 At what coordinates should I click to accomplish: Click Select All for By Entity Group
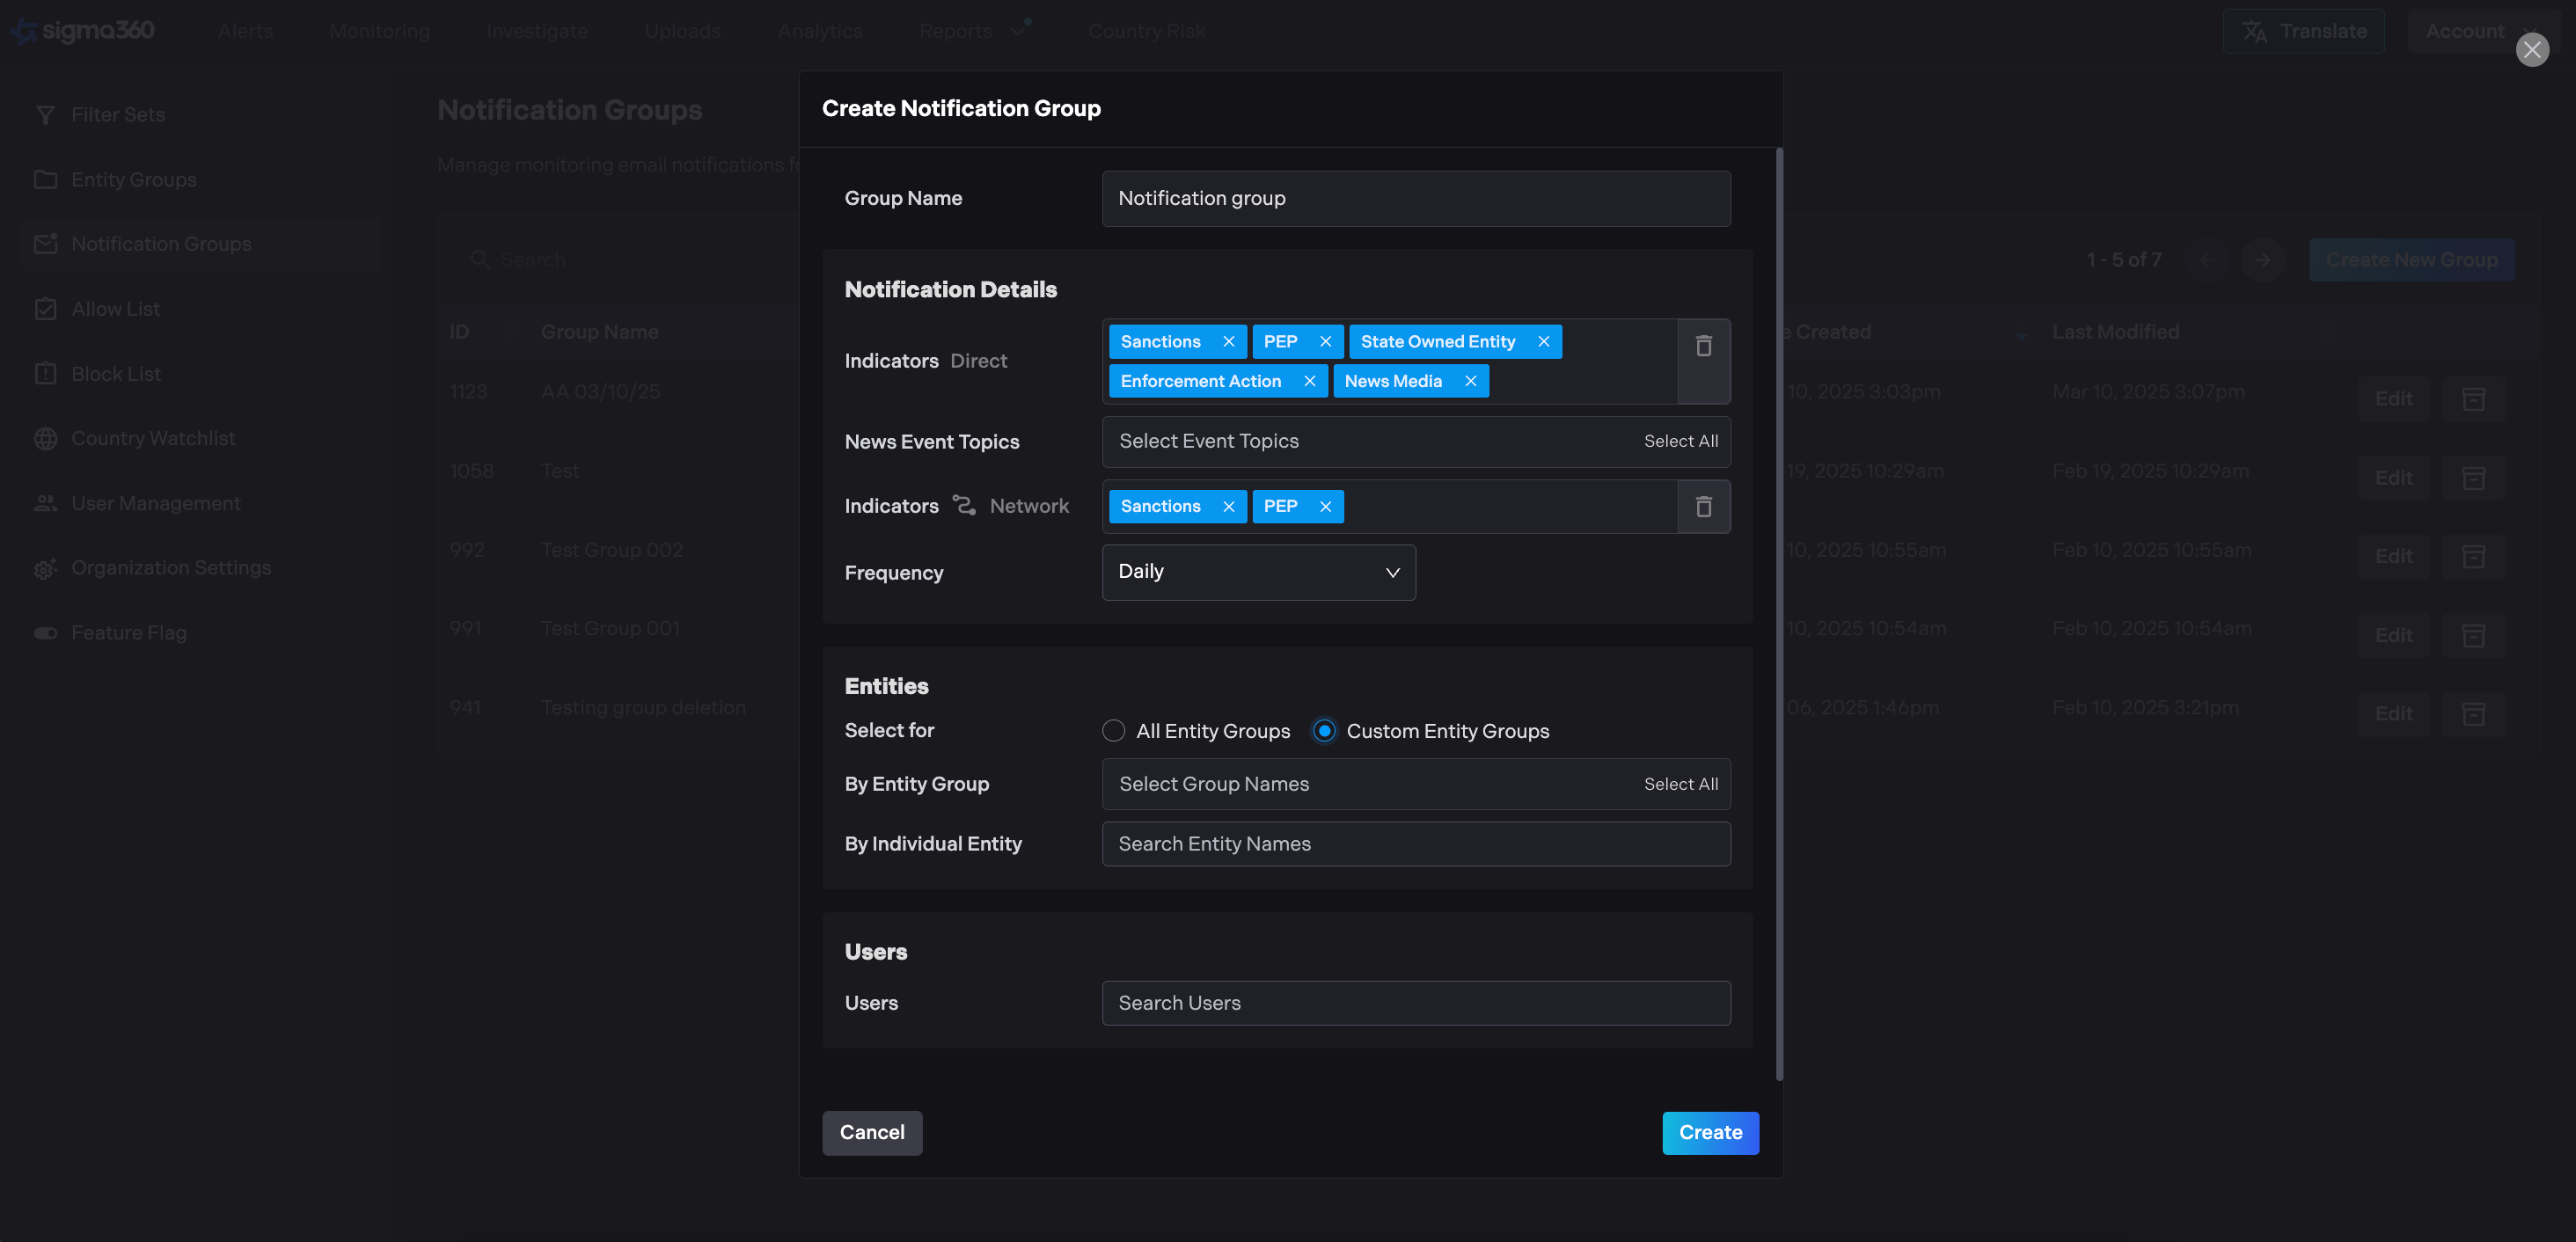click(x=1680, y=784)
